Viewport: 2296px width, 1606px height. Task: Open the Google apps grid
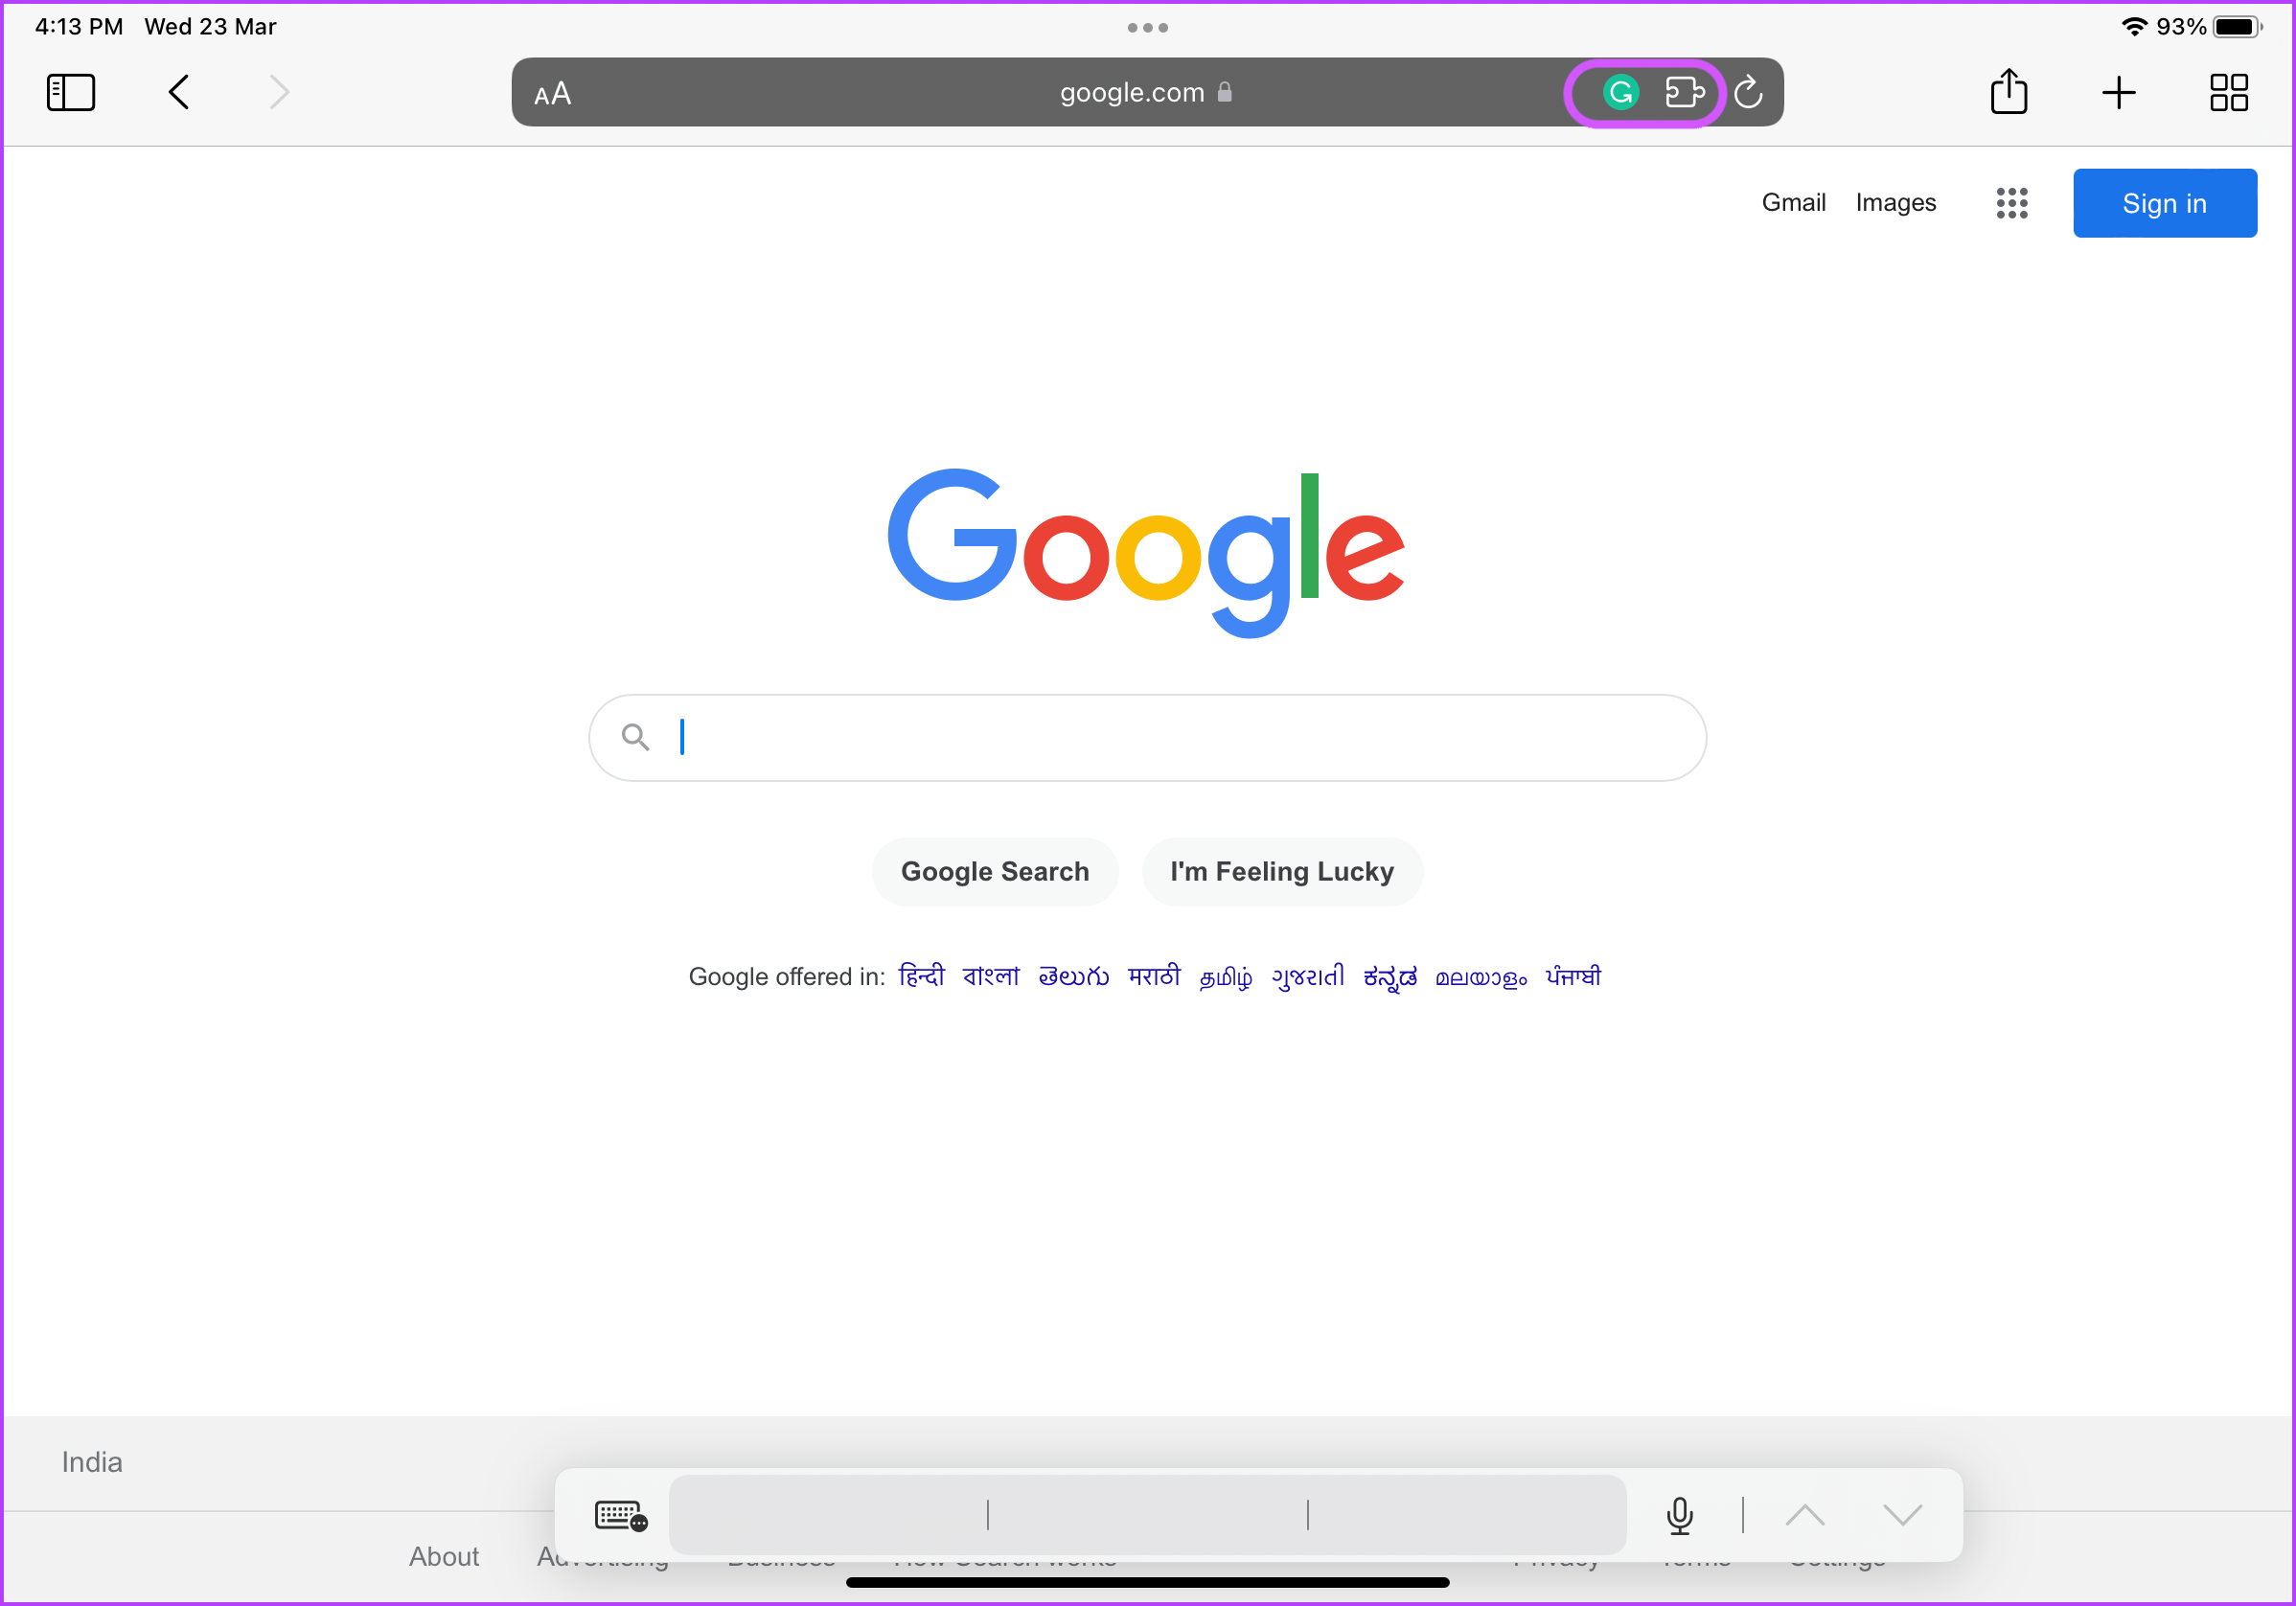point(2012,203)
